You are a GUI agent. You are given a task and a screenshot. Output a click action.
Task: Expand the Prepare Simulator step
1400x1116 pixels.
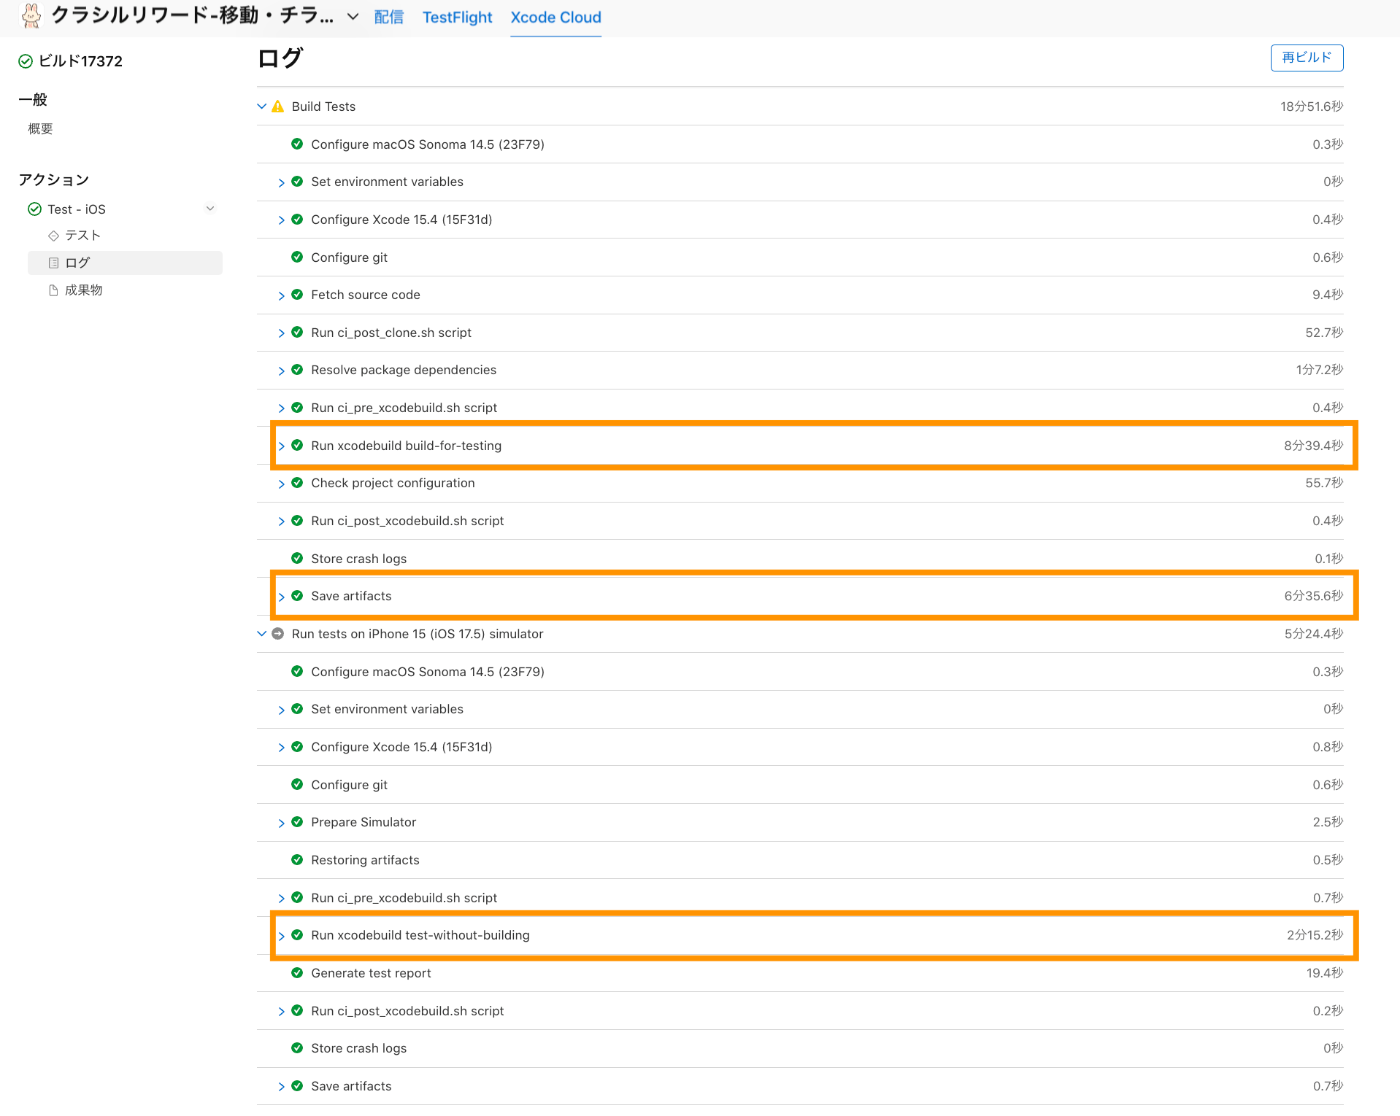[x=281, y=823]
